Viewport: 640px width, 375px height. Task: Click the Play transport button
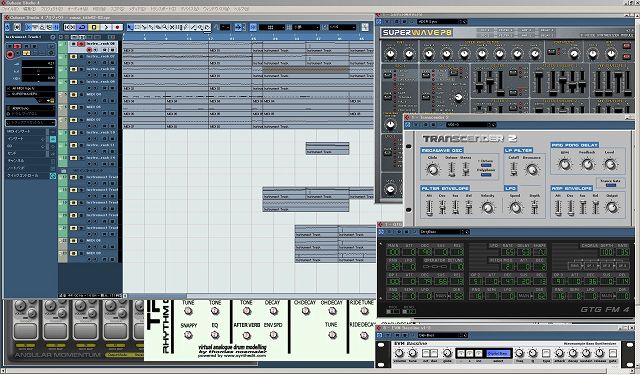[106, 27]
